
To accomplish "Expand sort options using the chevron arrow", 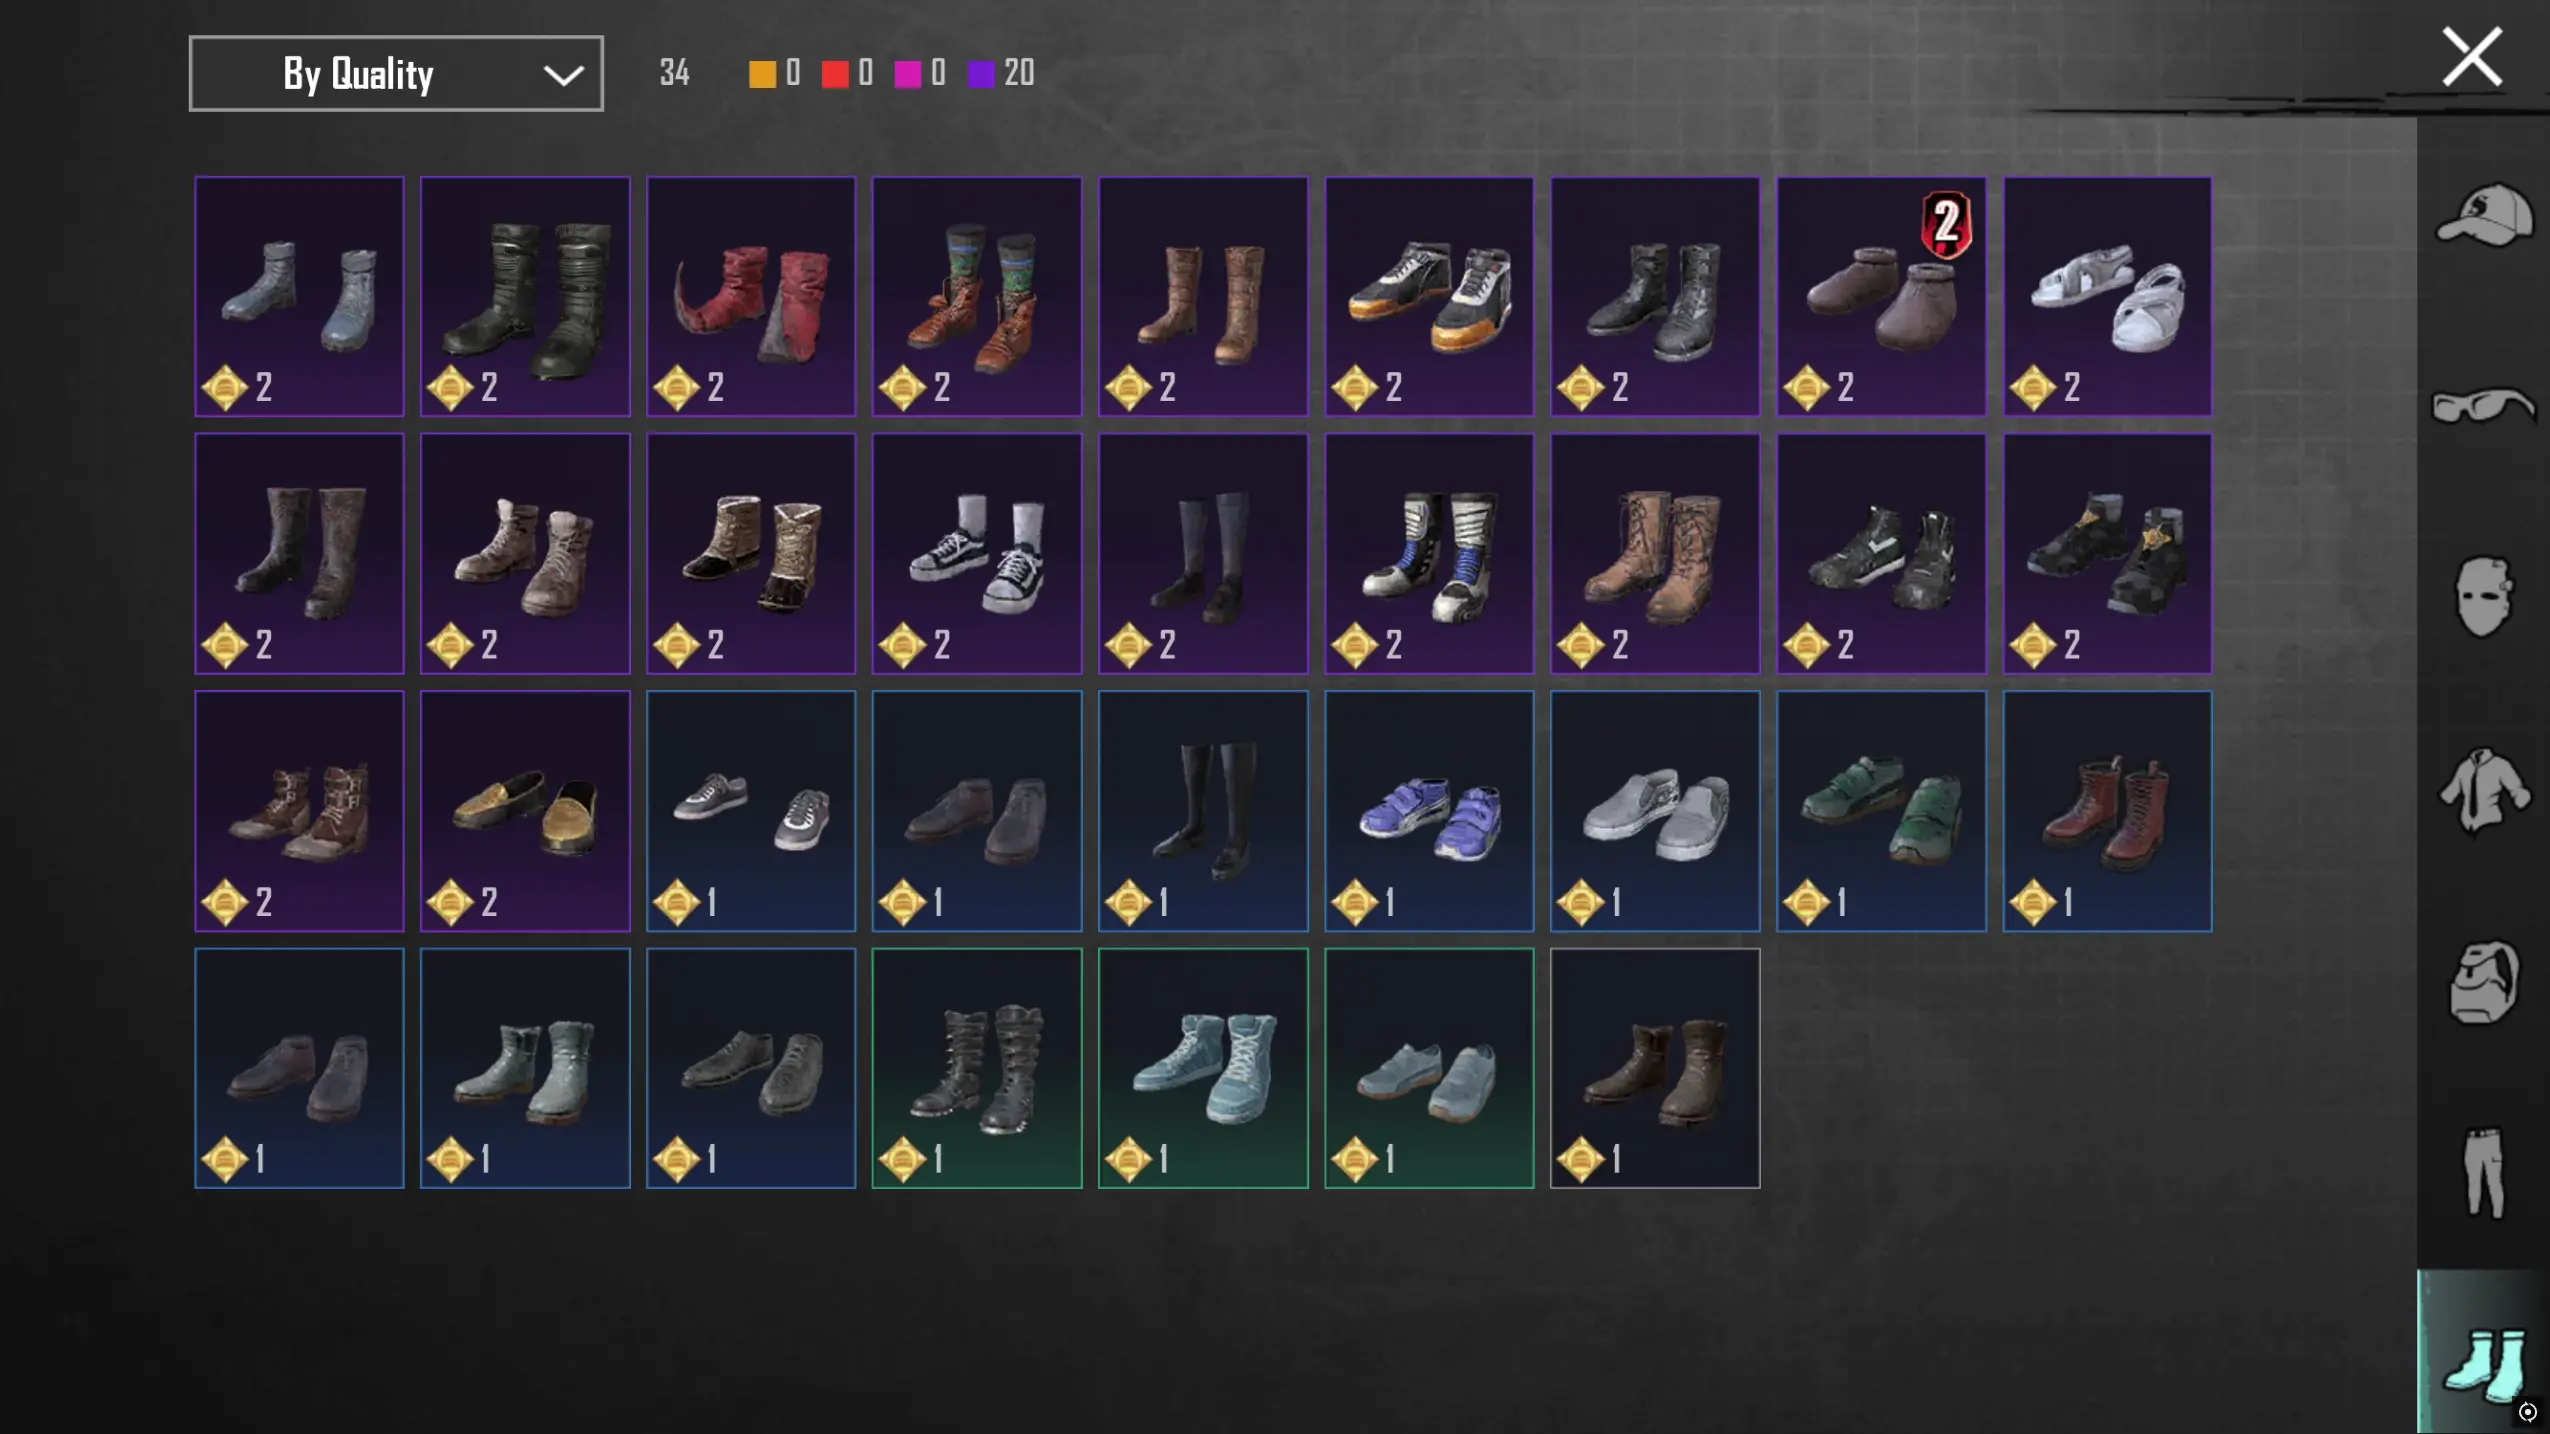I will click(563, 75).
